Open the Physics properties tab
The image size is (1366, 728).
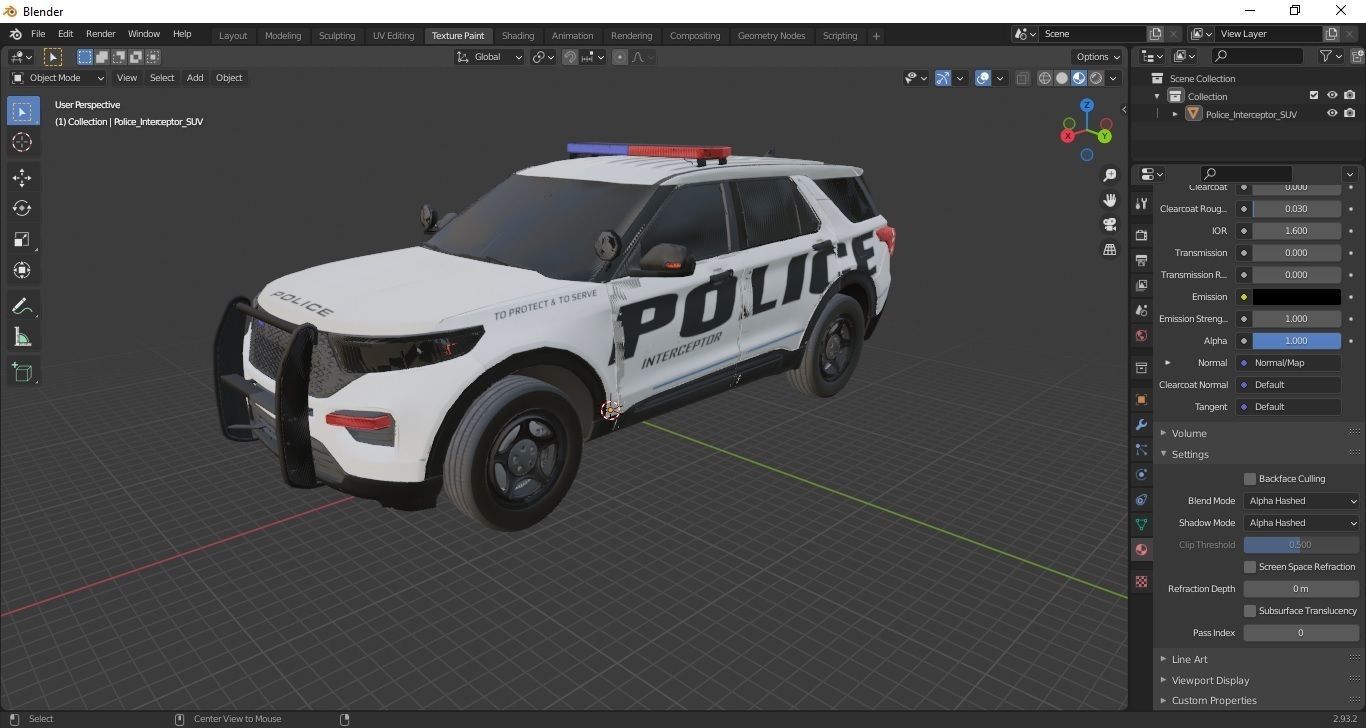(x=1141, y=474)
